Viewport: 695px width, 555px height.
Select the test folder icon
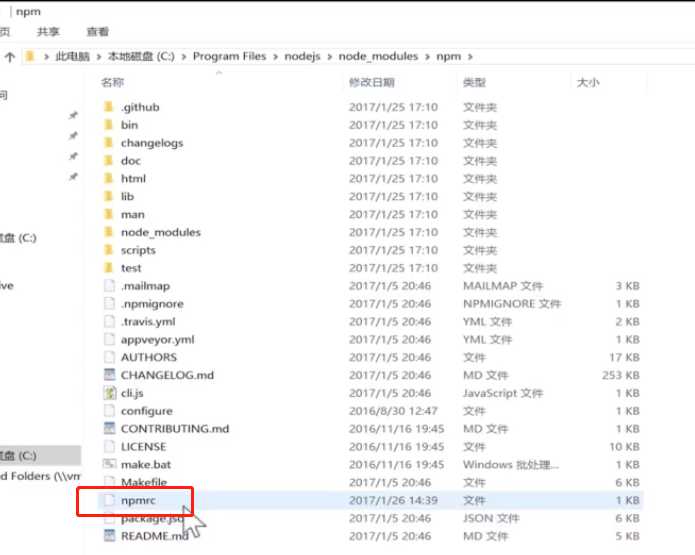tap(109, 268)
